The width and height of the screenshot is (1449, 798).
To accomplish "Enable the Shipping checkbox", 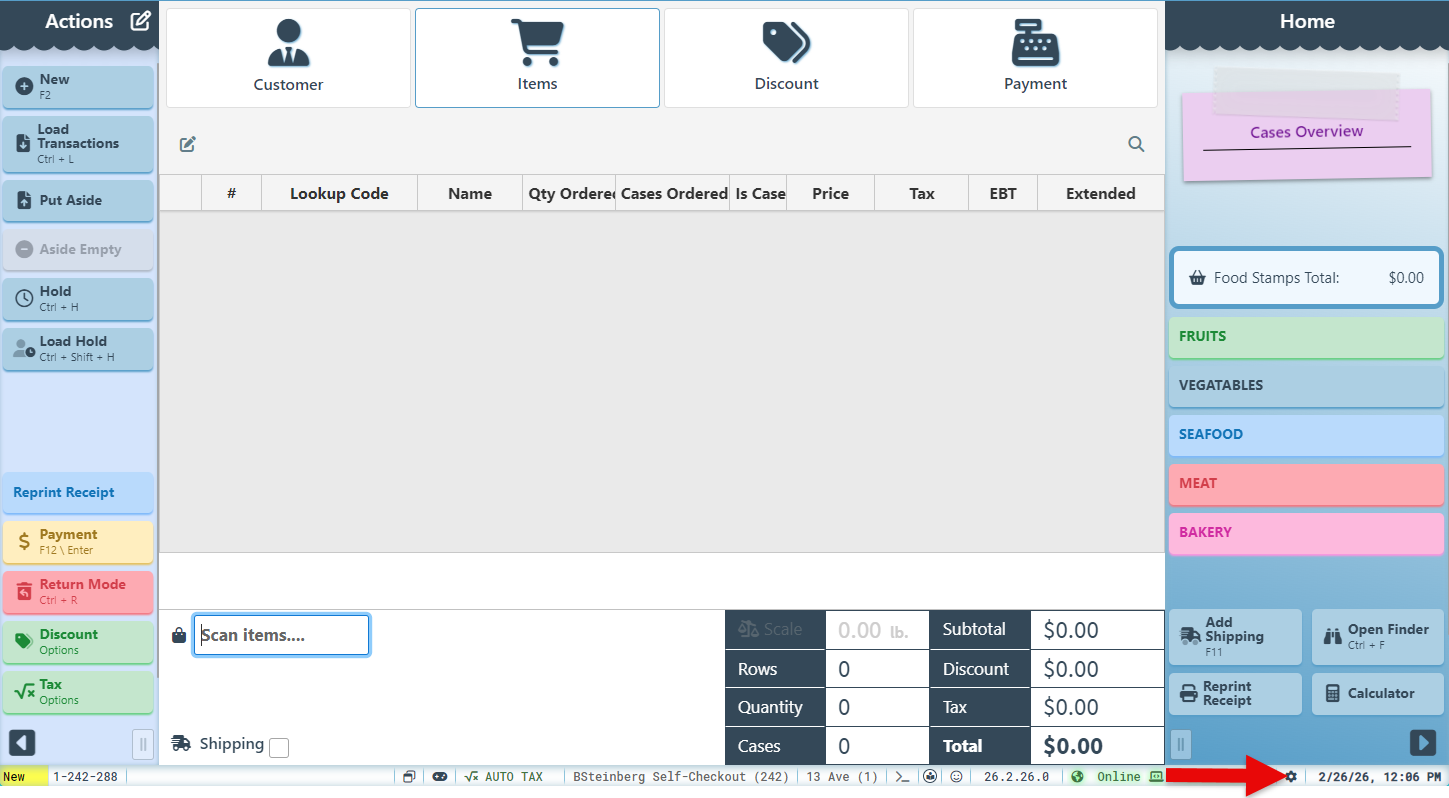I will (x=279, y=748).
